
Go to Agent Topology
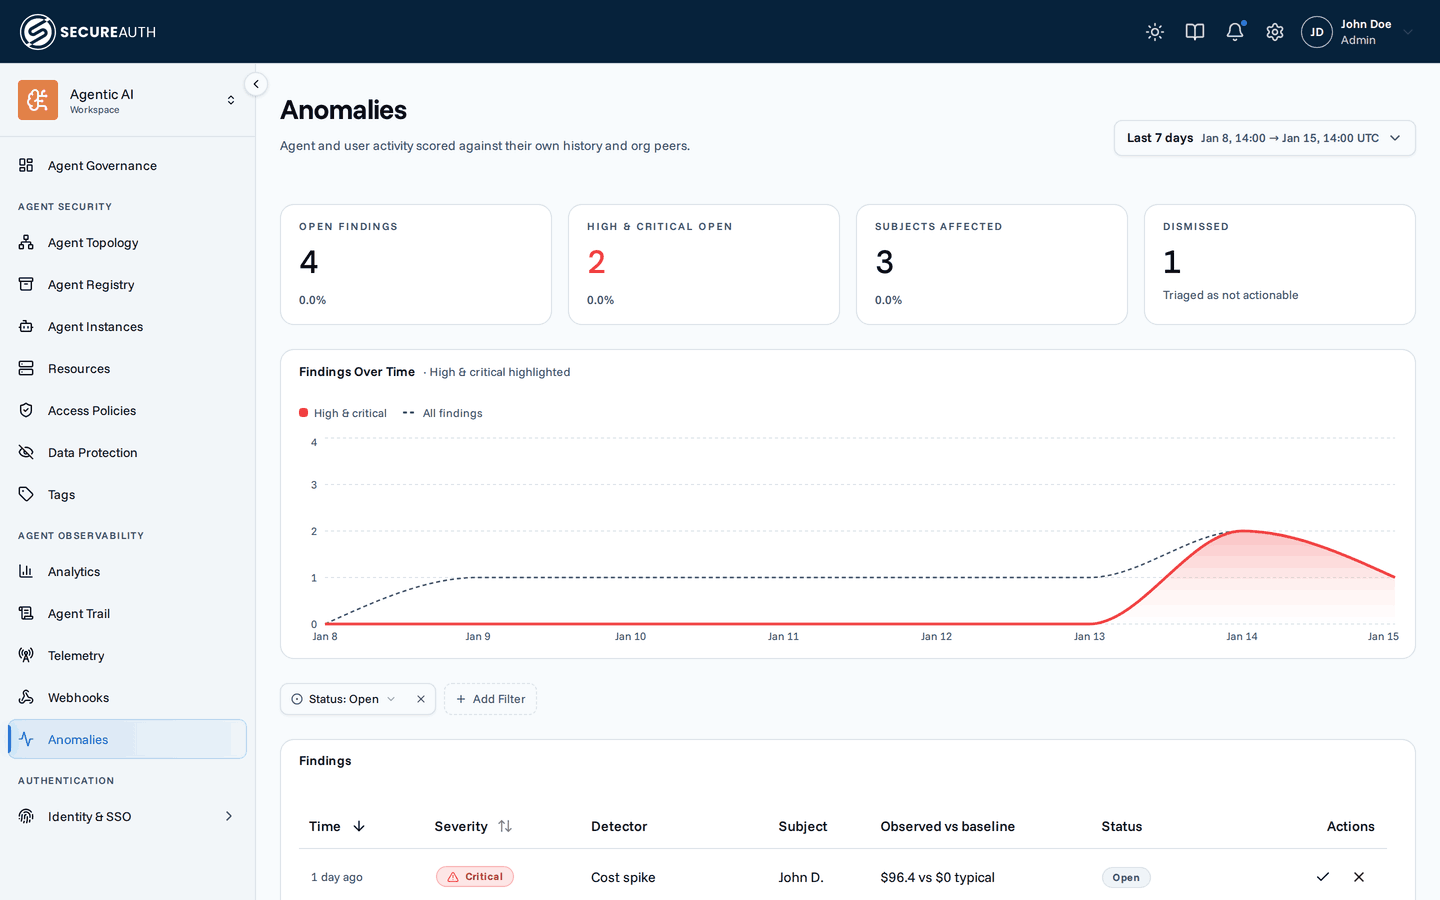(x=127, y=242)
